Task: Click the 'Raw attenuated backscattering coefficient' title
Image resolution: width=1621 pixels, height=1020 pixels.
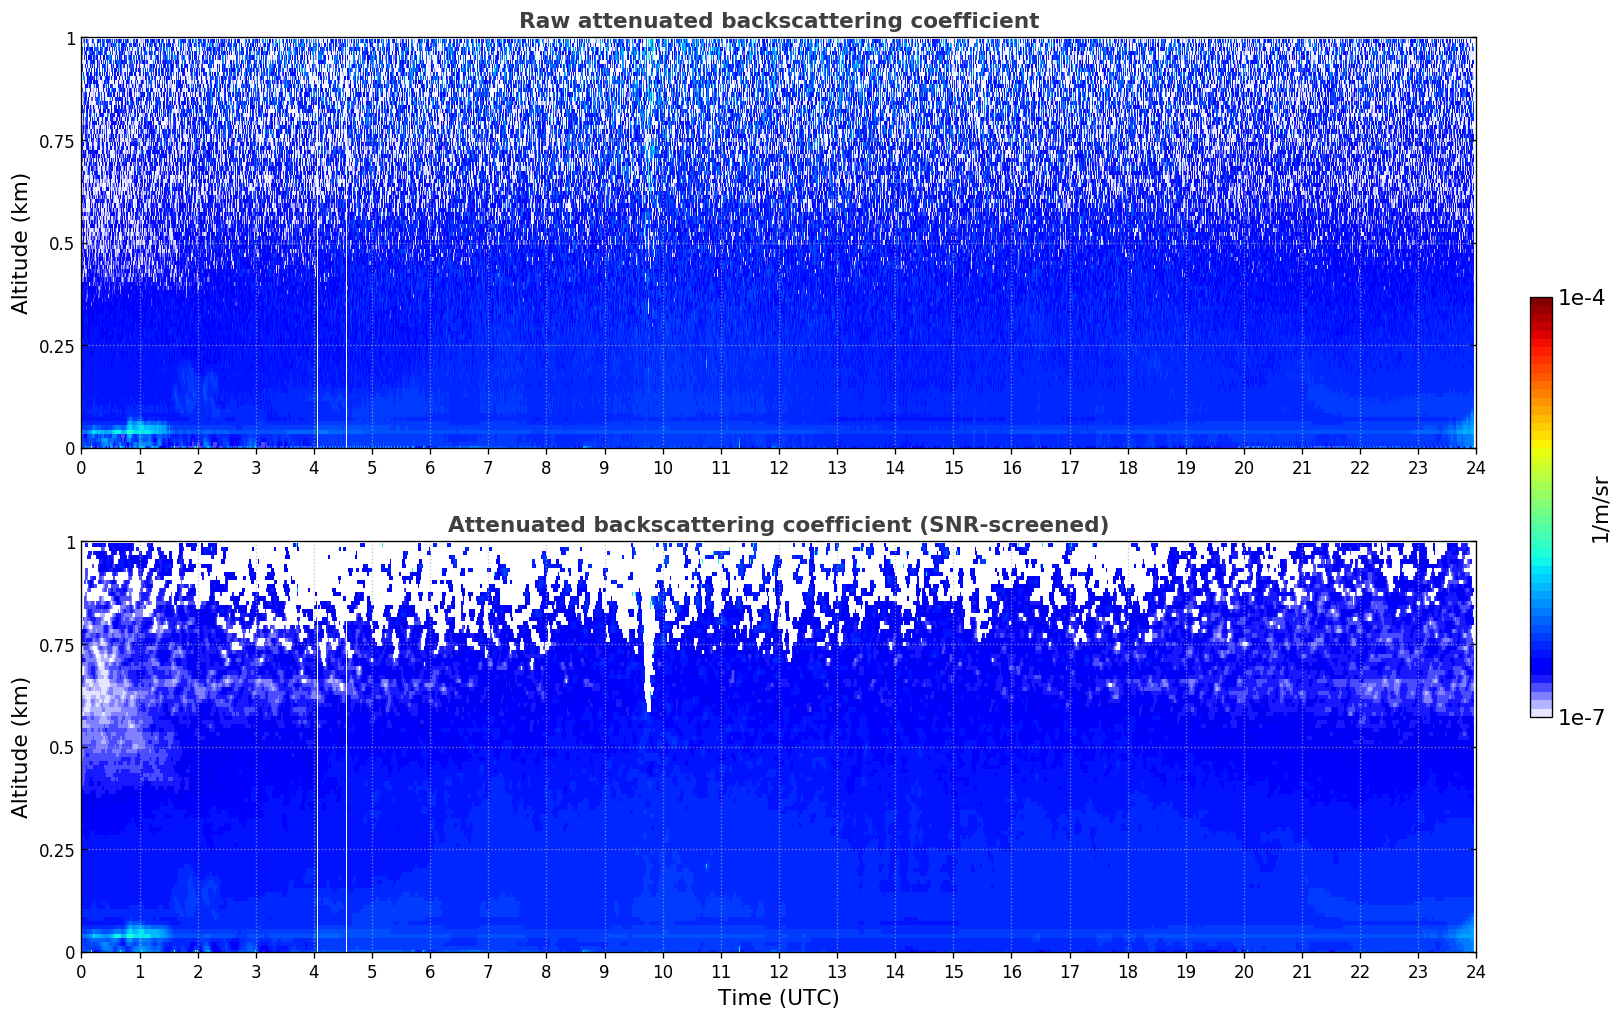Action: pyautogui.click(x=778, y=21)
